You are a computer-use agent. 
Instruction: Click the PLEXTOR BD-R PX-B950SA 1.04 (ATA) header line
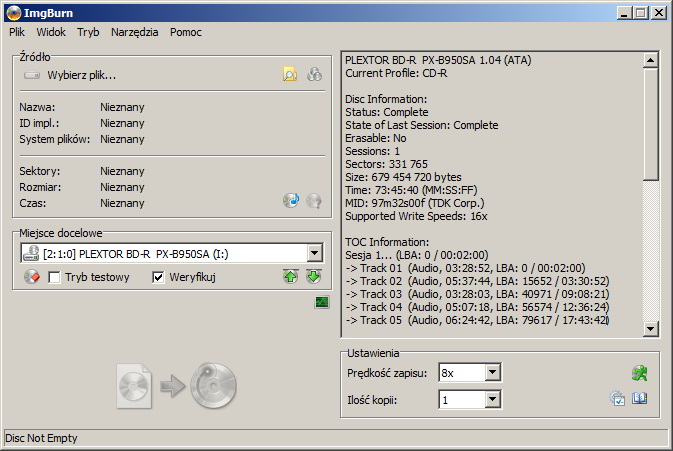[x=438, y=60]
